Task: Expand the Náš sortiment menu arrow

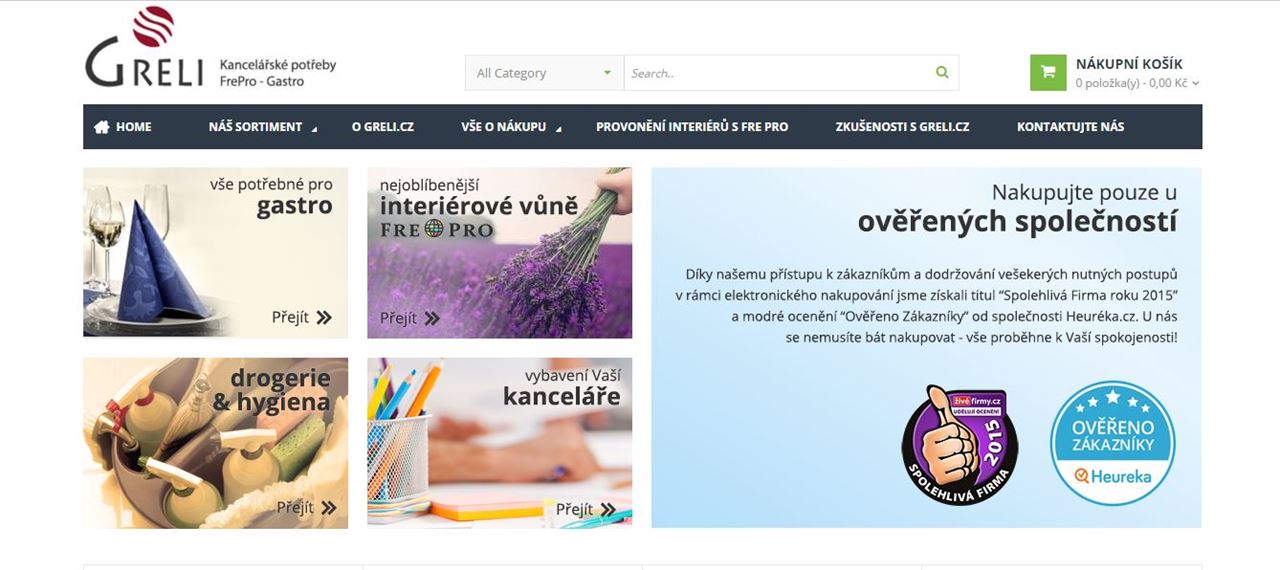Action: click(x=314, y=129)
